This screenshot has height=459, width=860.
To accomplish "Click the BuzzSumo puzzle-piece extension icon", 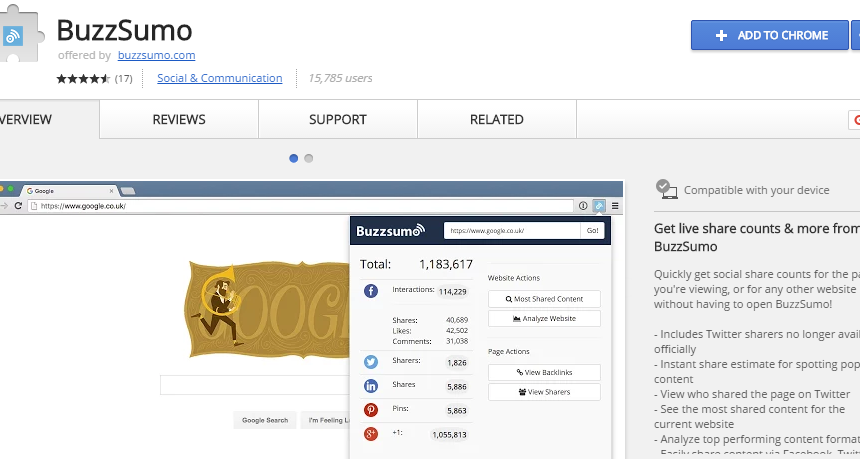I will 19,34.
